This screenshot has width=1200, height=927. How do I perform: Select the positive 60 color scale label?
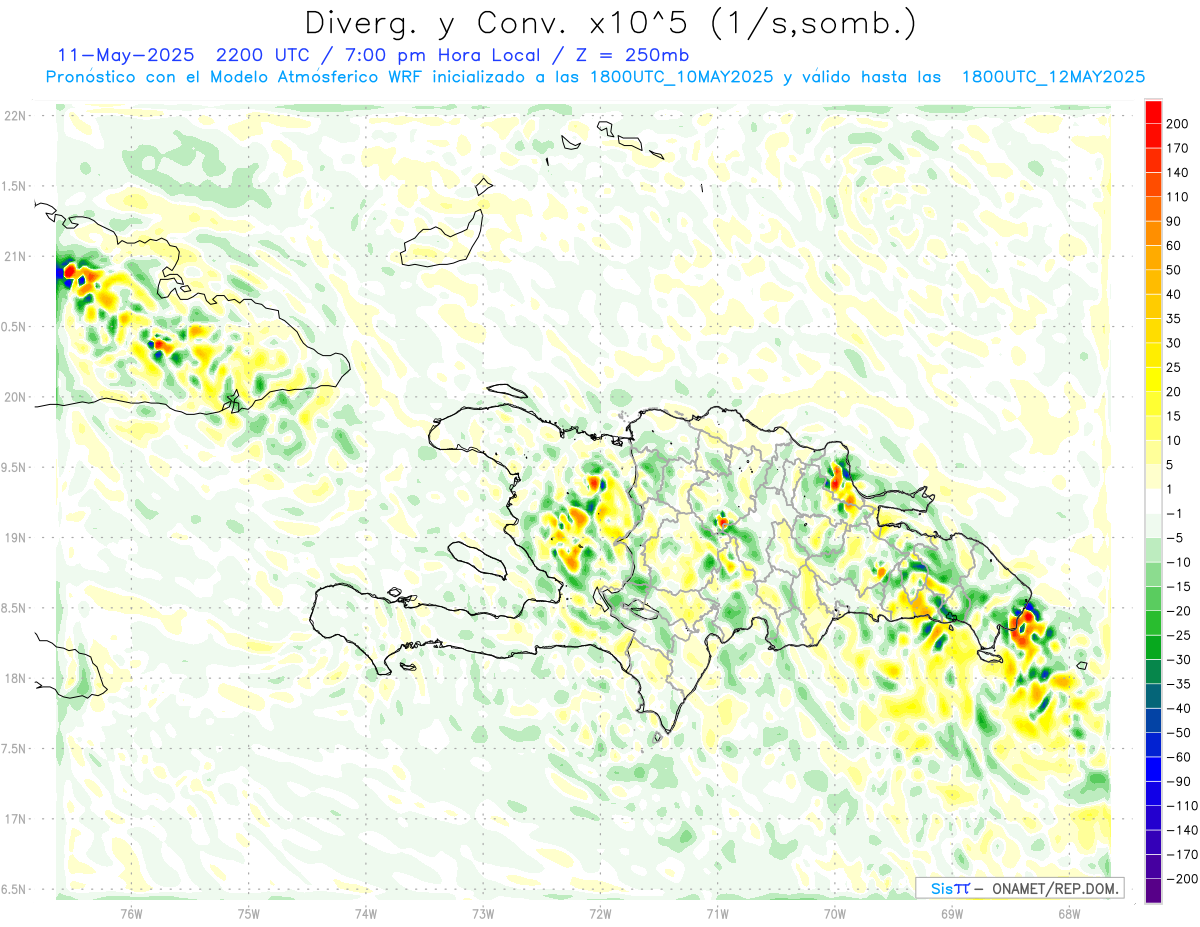(x=1174, y=246)
